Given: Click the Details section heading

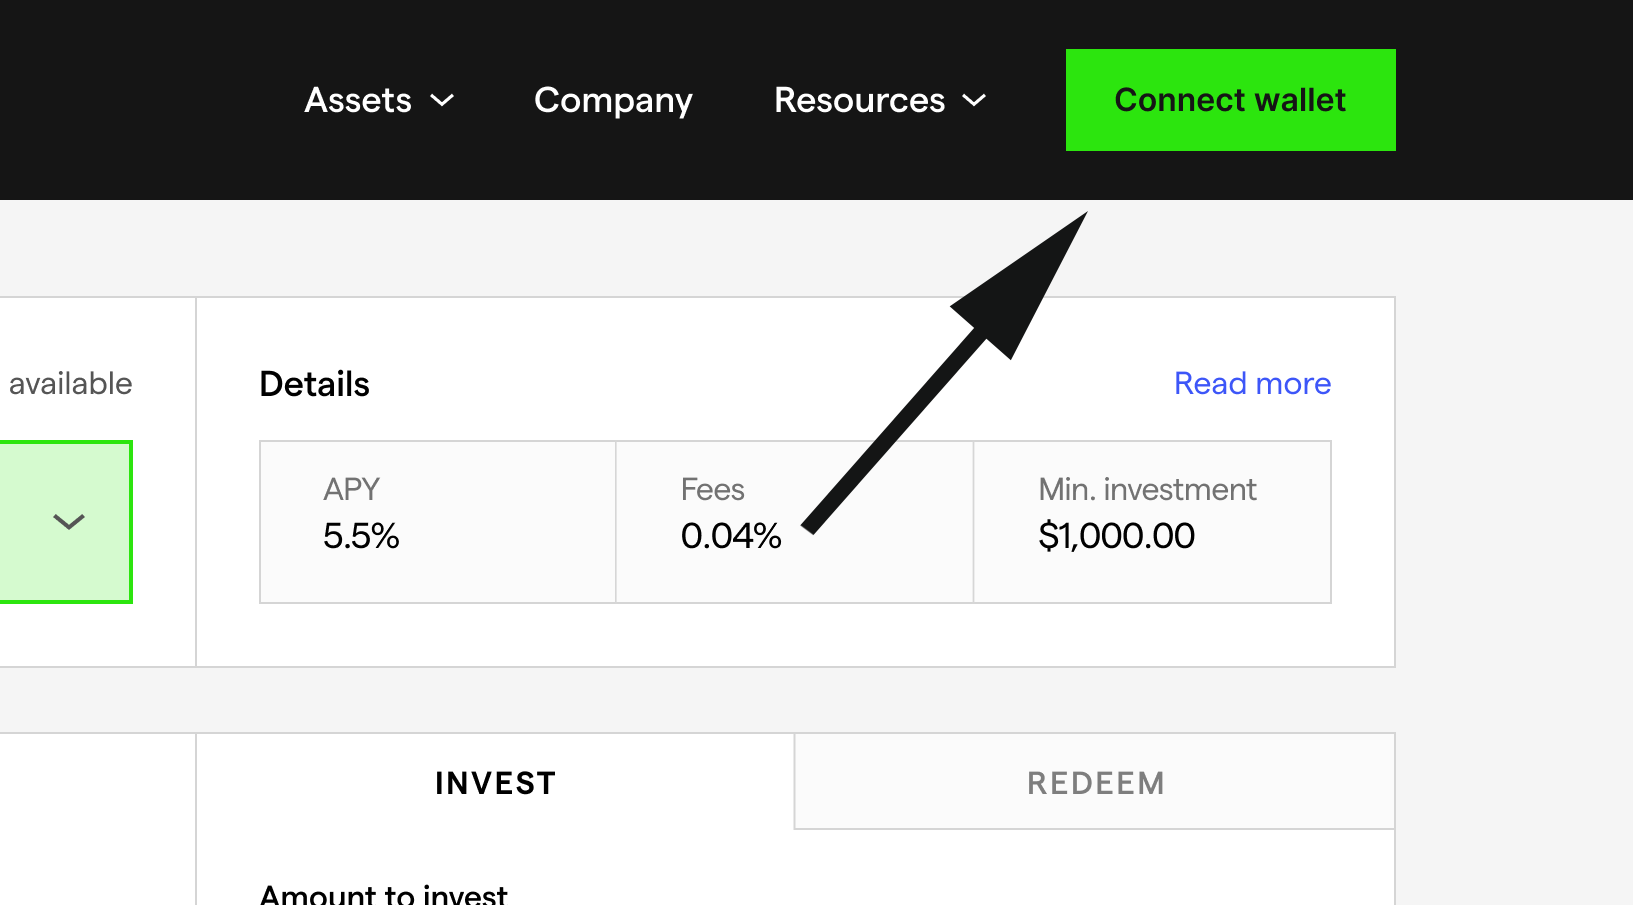Looking at the screenshot, I should coord(314,384).
